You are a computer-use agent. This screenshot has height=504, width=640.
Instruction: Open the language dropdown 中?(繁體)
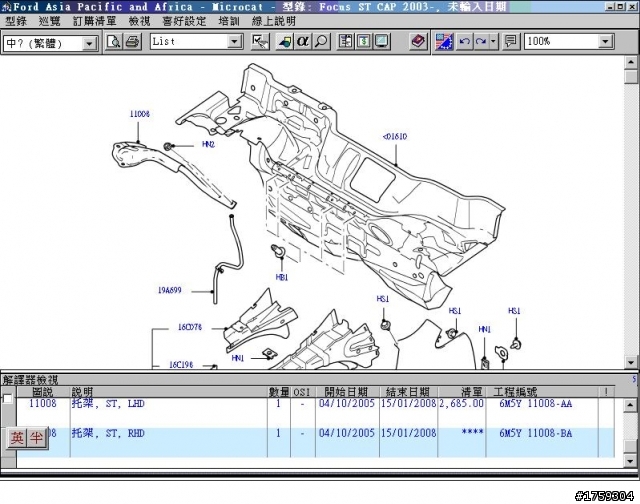point(89,43)
